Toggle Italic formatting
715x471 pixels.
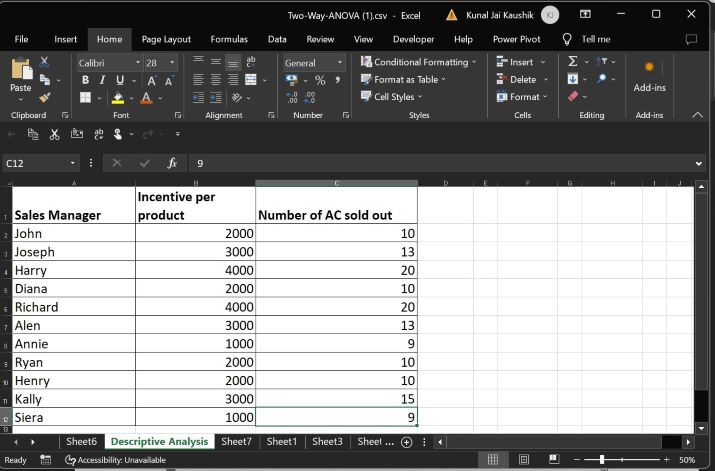point(103,80)
